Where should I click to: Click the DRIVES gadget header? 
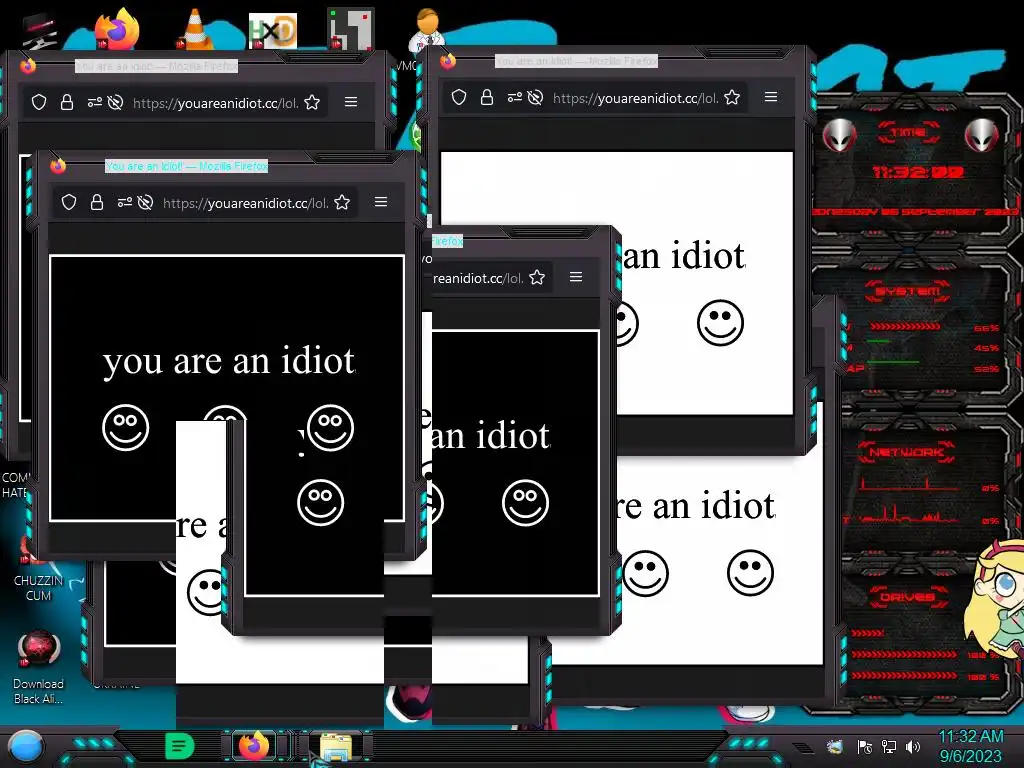click(x=906, y=597)
